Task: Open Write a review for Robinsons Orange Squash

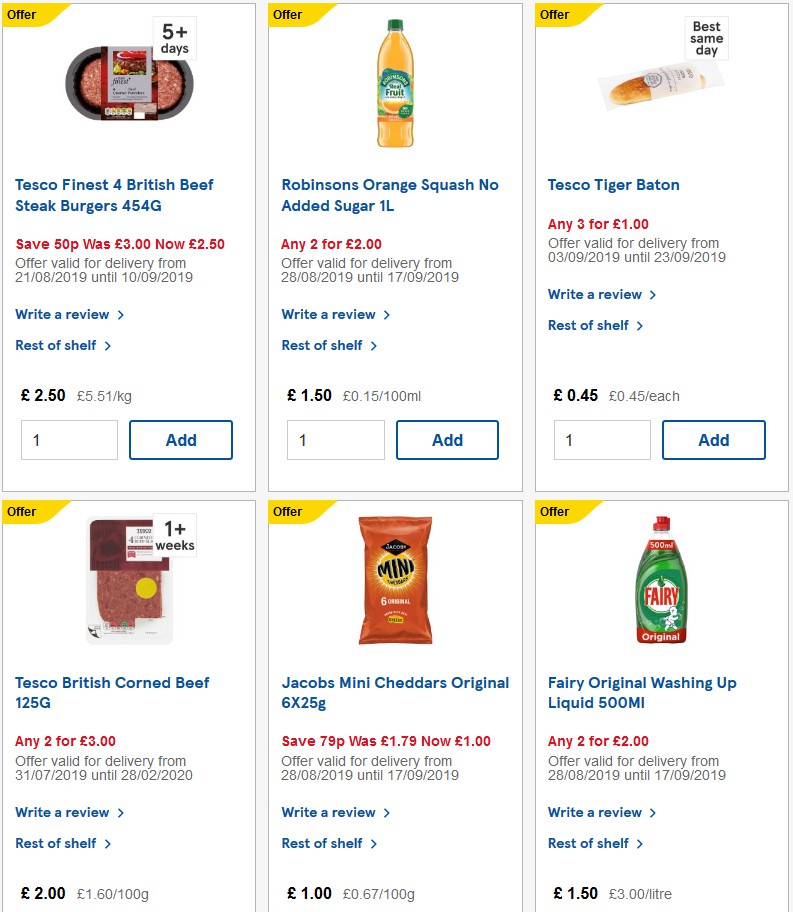Action: tap(329, 314)
